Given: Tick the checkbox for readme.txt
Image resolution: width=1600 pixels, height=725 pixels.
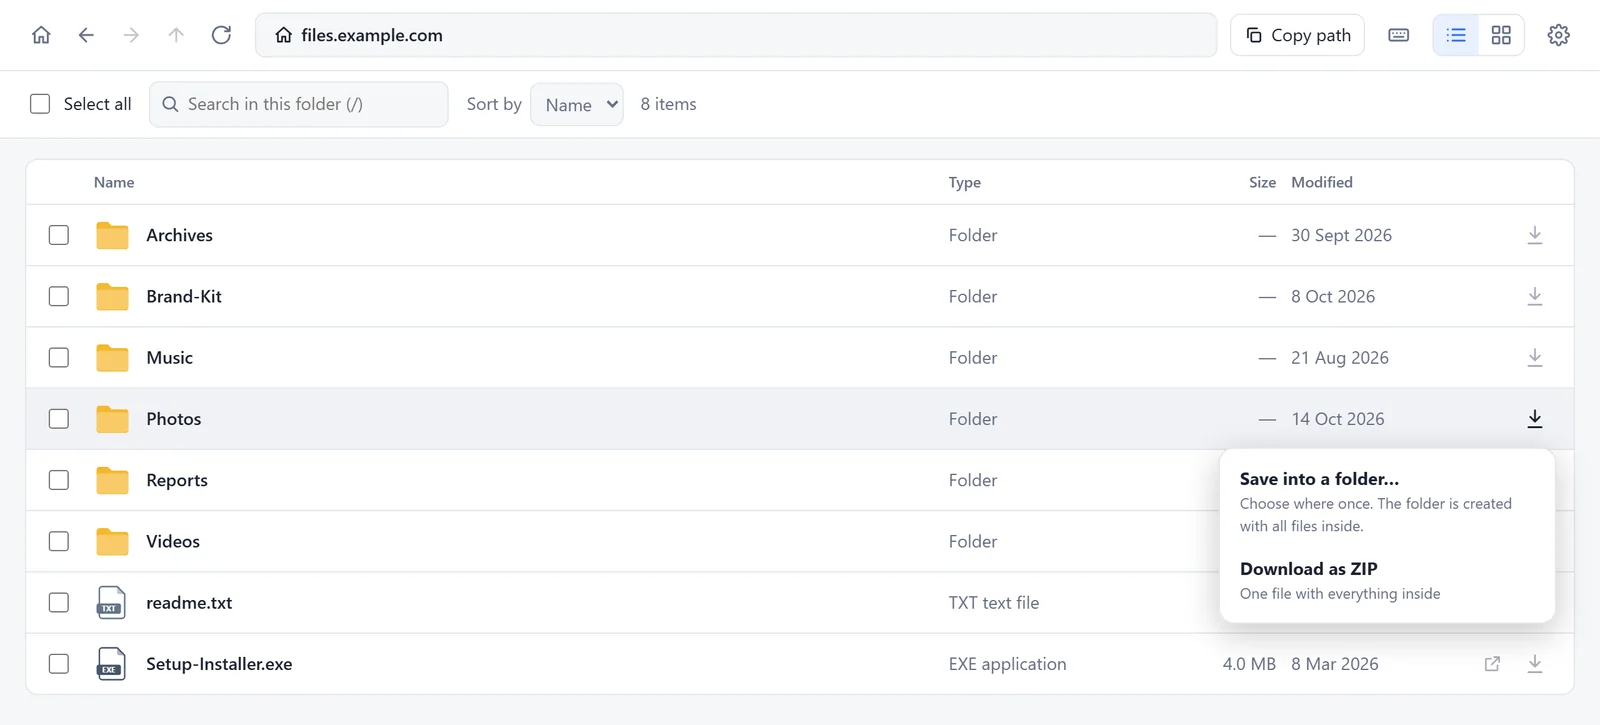Looking at the screenshot, I should (59, 603).
